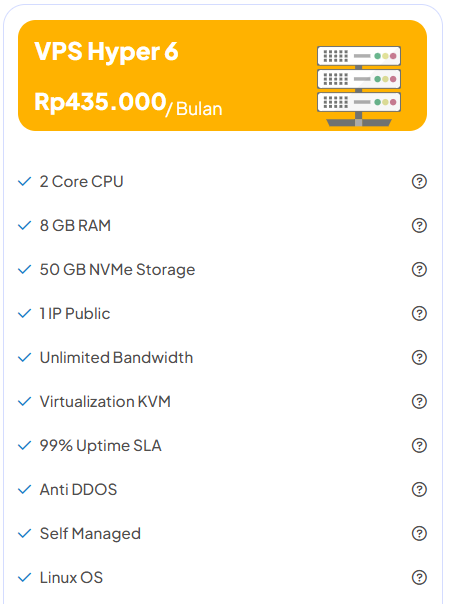
Task: Click the 2 Core CPU checkmark
Action: 25,181
